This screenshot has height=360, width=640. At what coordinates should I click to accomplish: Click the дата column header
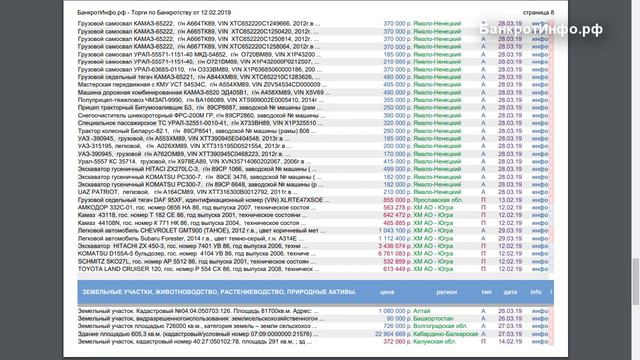point(510,292)
